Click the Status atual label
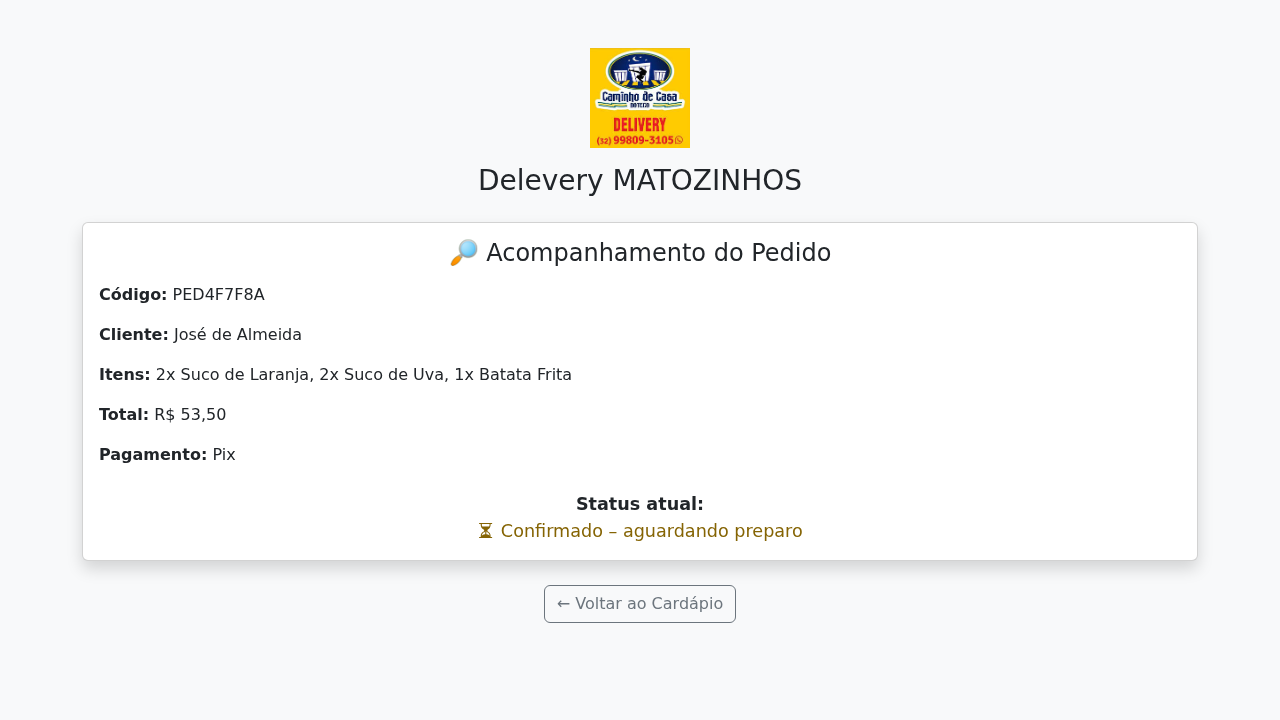The height and width of the screenshot is (720, 1280). click(640, 504)
